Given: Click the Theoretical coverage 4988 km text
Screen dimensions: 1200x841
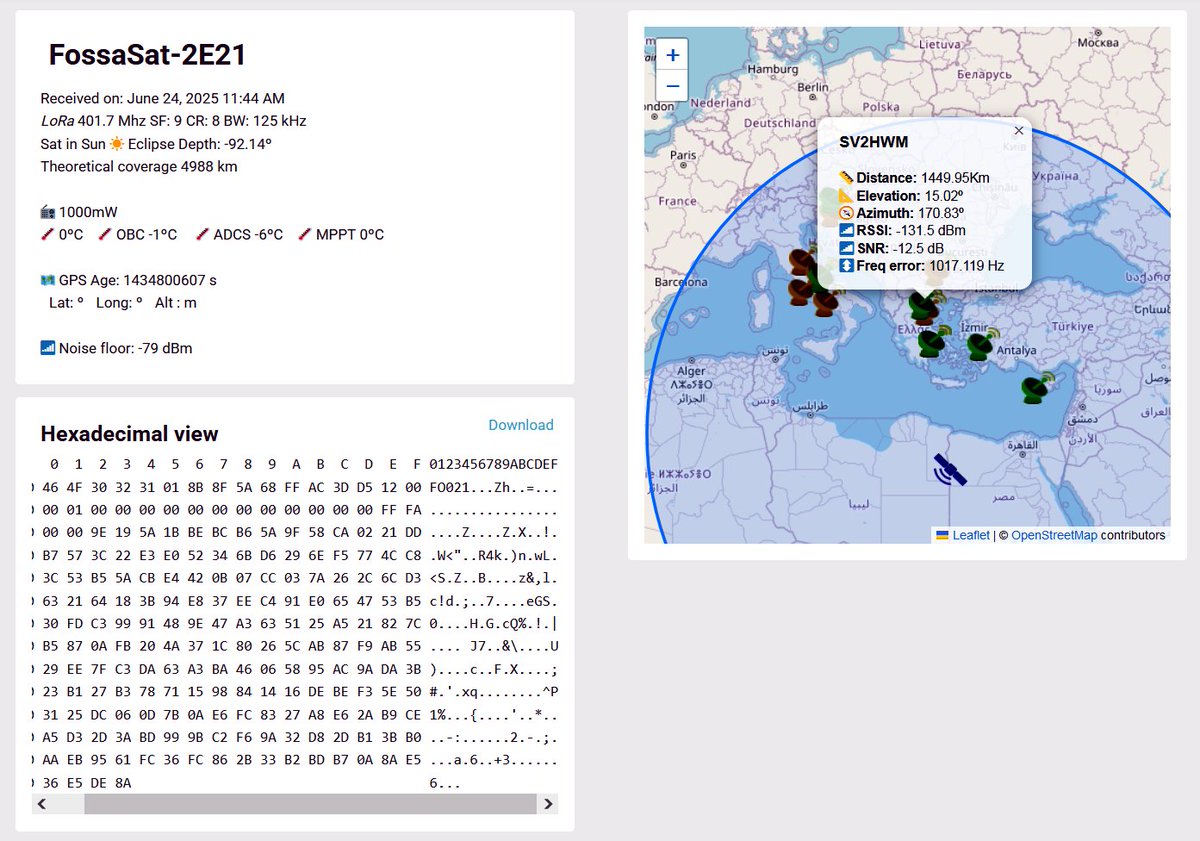Looking at the screenshot, I should click(x=139, y=167).
